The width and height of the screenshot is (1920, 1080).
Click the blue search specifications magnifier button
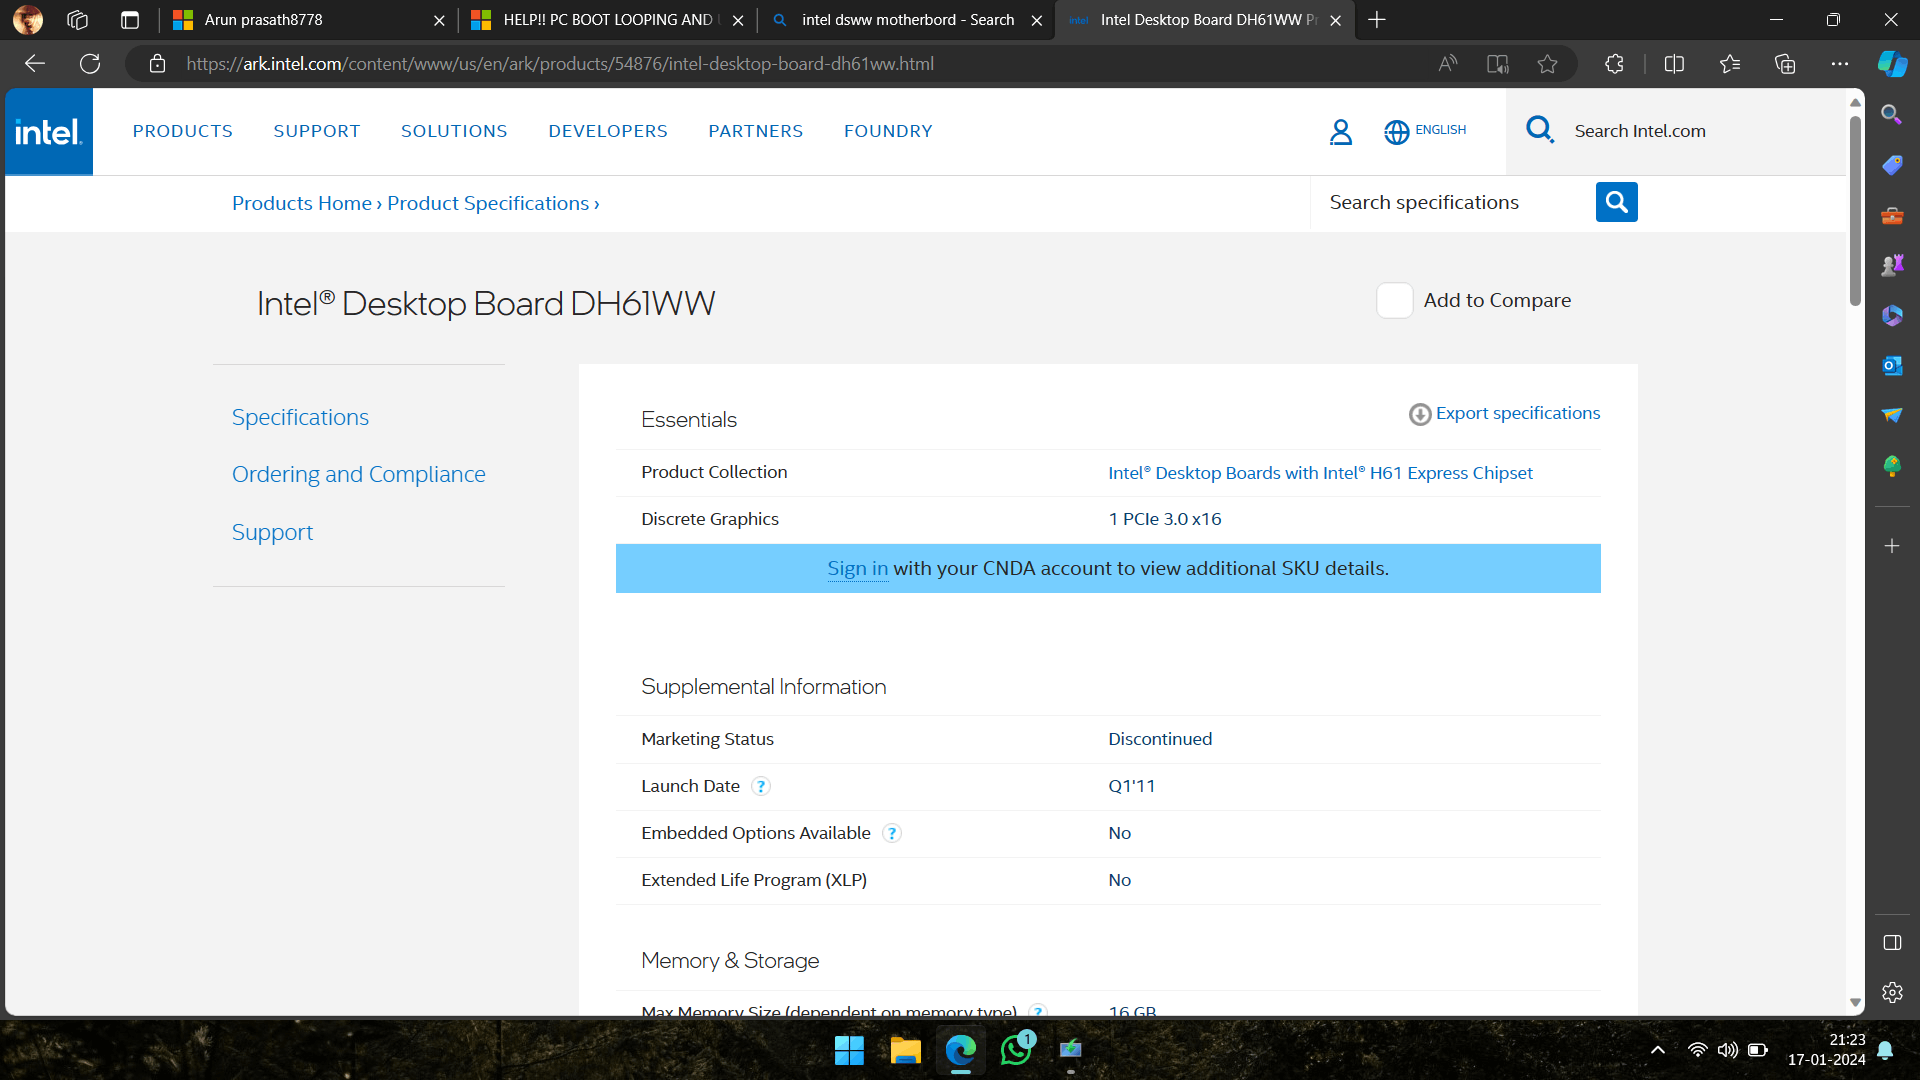[x=1616, y=202]
